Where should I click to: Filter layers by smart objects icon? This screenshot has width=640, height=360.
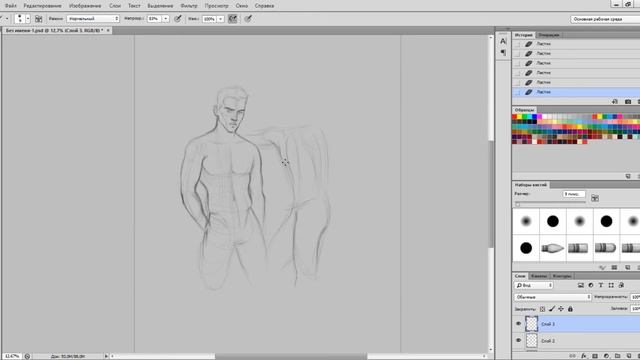(621, 285)
